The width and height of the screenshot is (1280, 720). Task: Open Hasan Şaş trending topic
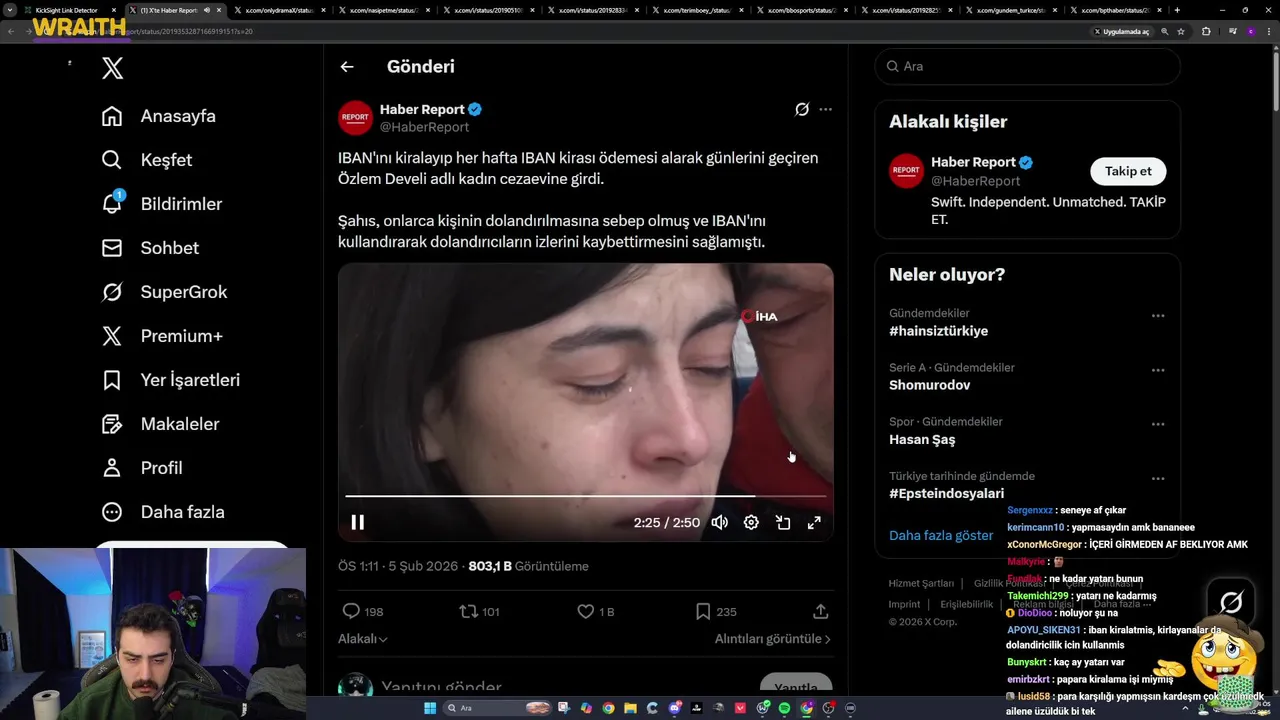tap(922, 439)
